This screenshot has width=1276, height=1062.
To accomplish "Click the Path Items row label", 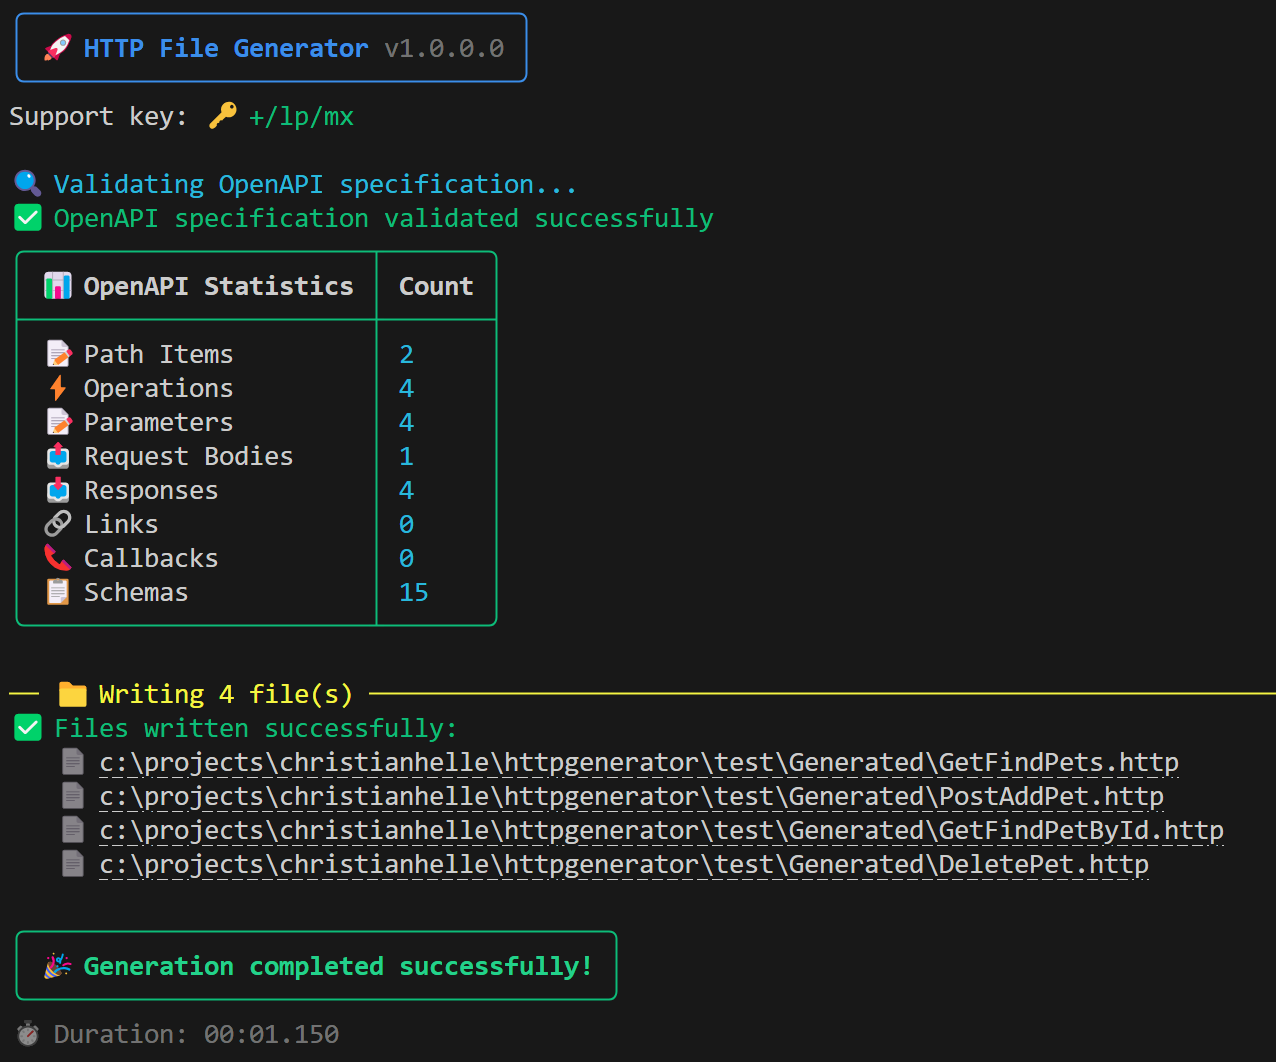I will (x=158, y=354).
